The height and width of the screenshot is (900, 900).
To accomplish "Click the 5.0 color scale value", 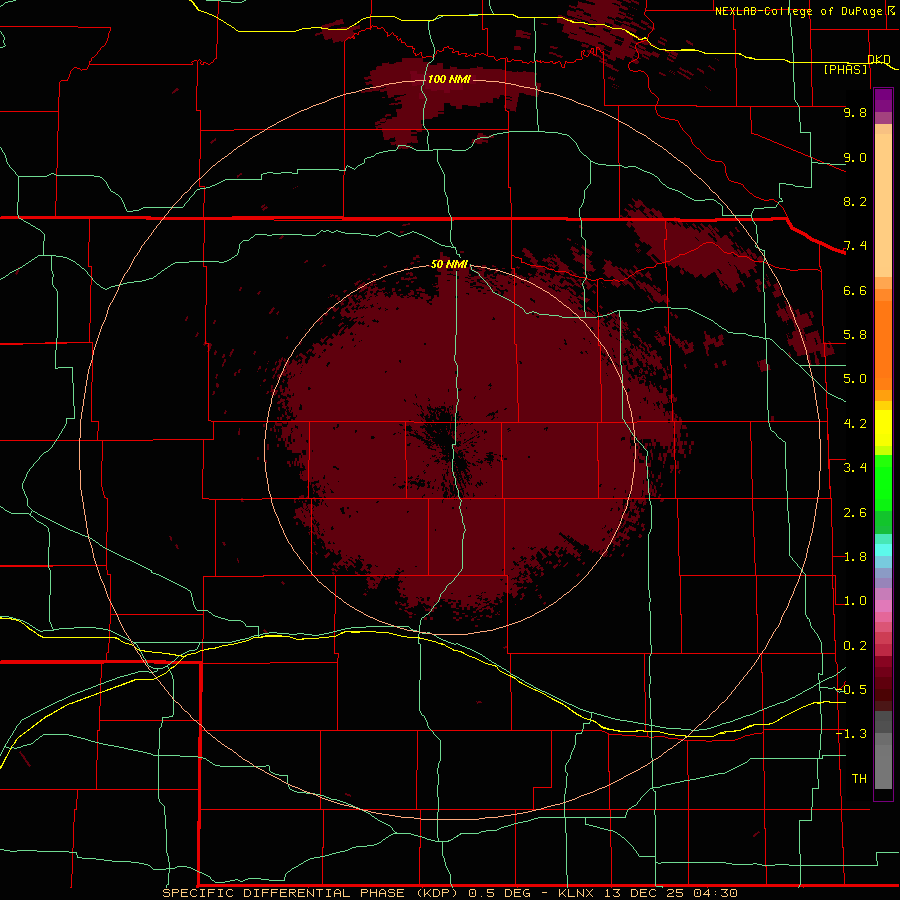I will [x=855, y=379].
